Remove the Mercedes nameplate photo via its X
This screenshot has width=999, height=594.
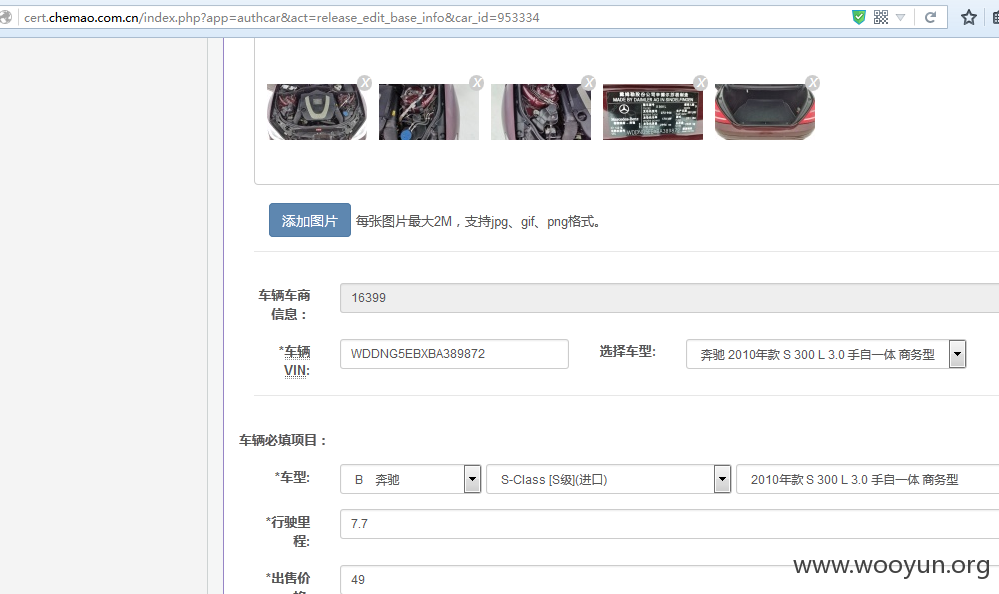coord(701,82)
